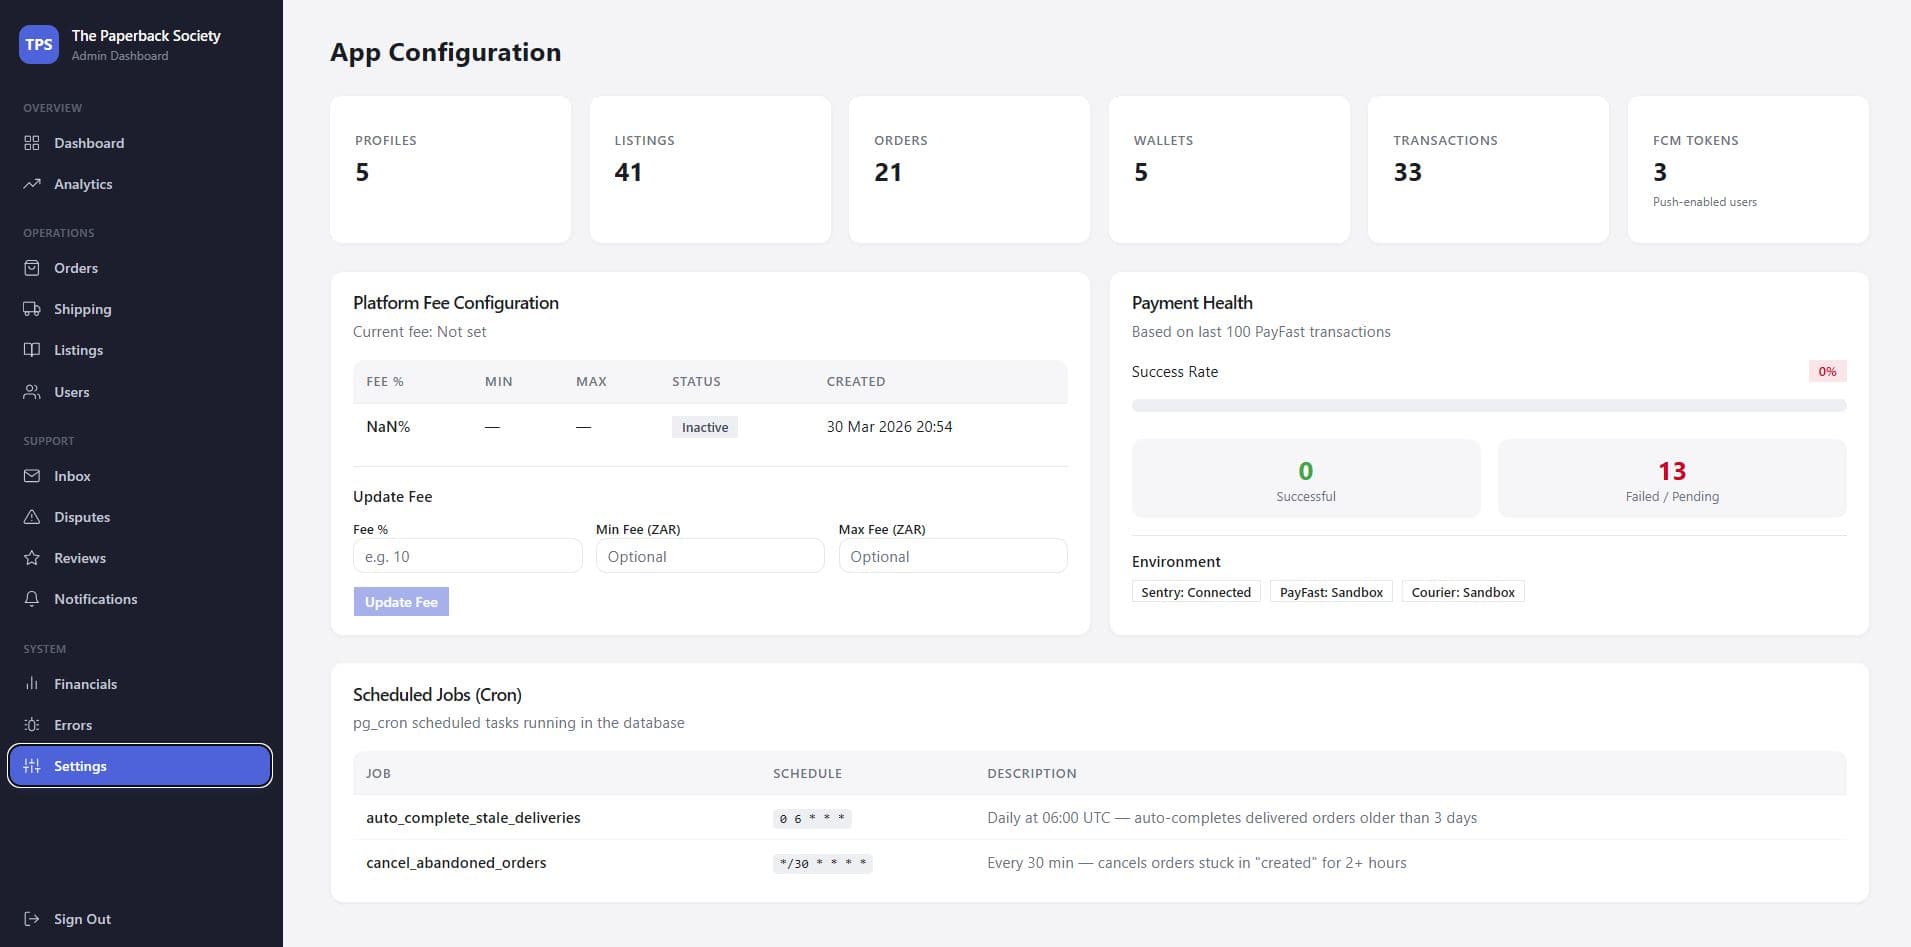Click the Max Fee (ZAR) input

pos(952,556)
